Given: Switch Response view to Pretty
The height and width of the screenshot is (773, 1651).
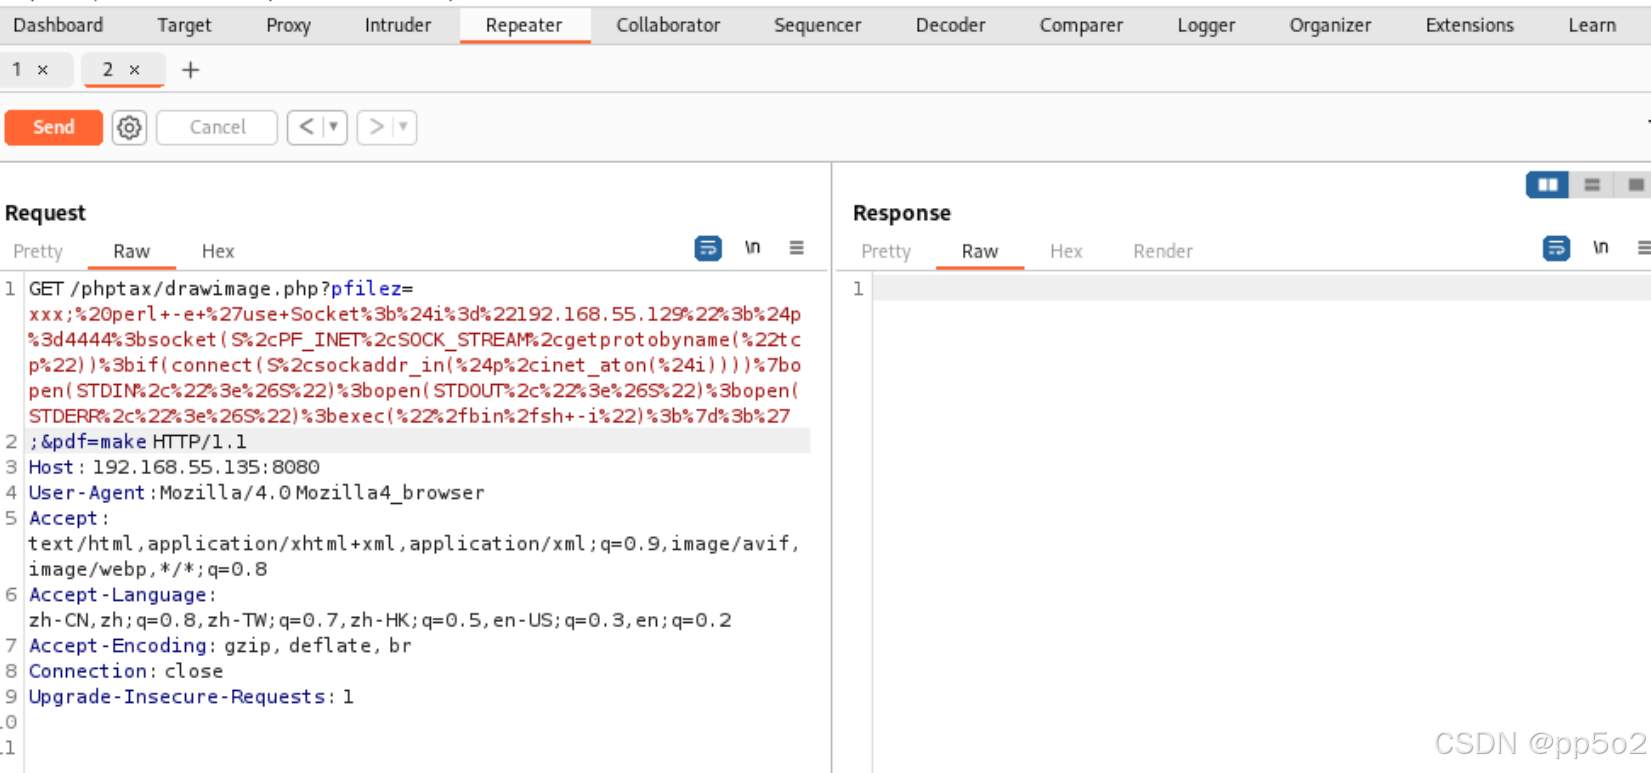Looking at the screenshot, I should tap(886, 251).
